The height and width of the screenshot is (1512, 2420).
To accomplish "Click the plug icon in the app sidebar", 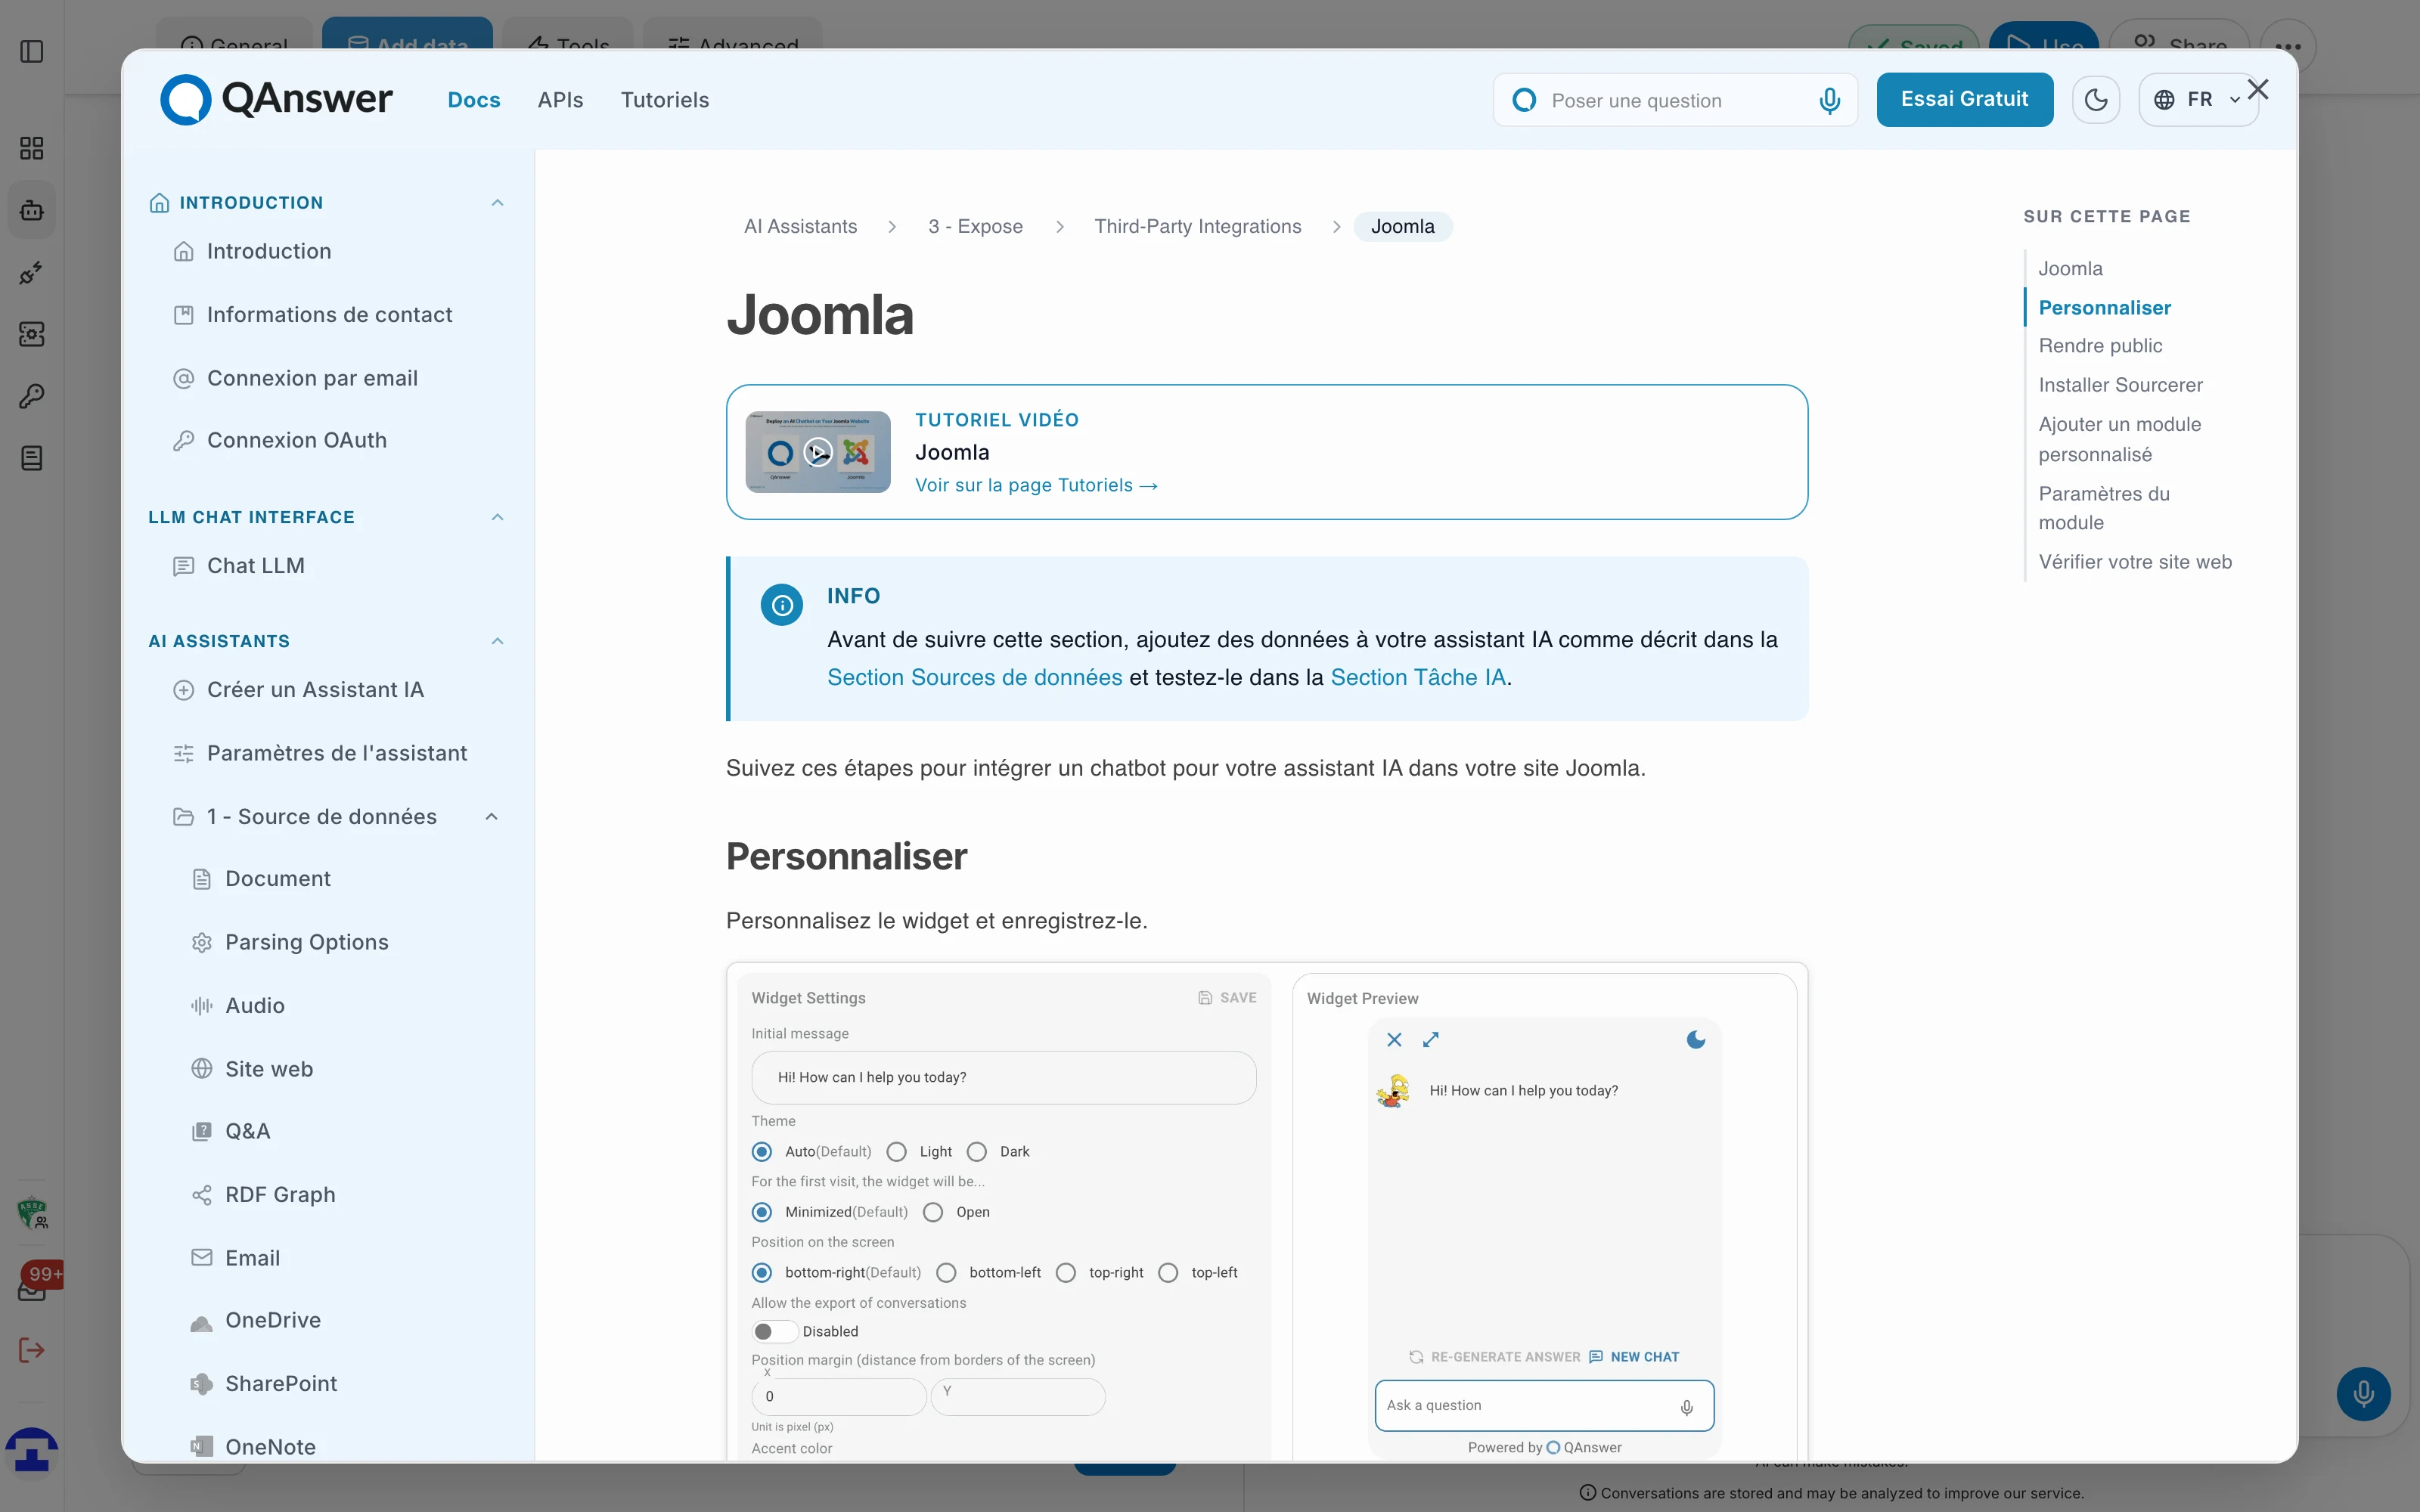I will click(x=32, y=273).
